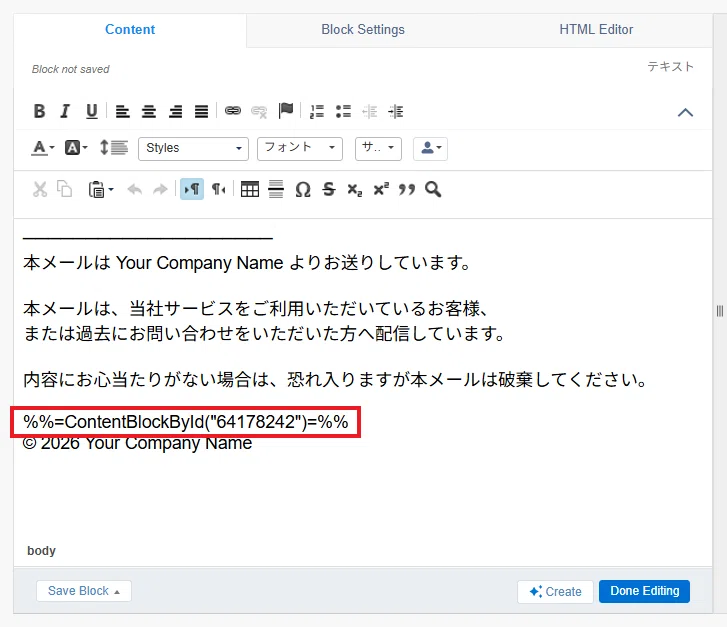Screen dimensions: 727x627
Task: Toggle subscript formatting
Action: [355, 189]
